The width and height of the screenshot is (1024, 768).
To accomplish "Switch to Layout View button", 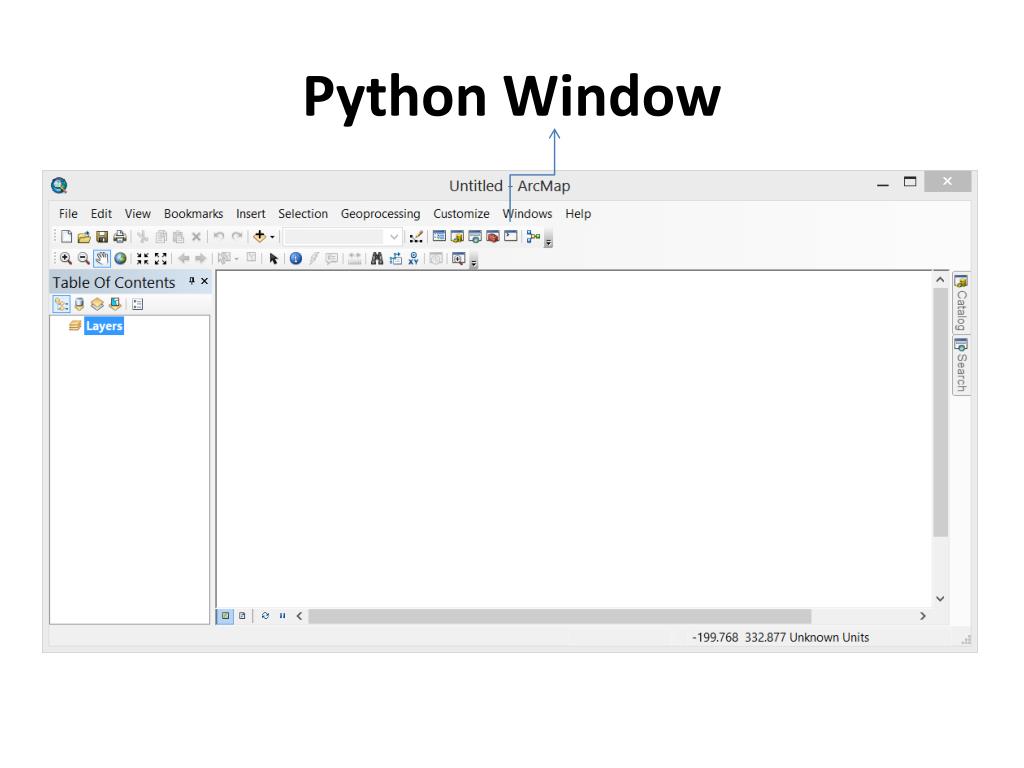I will pos(242,615).
